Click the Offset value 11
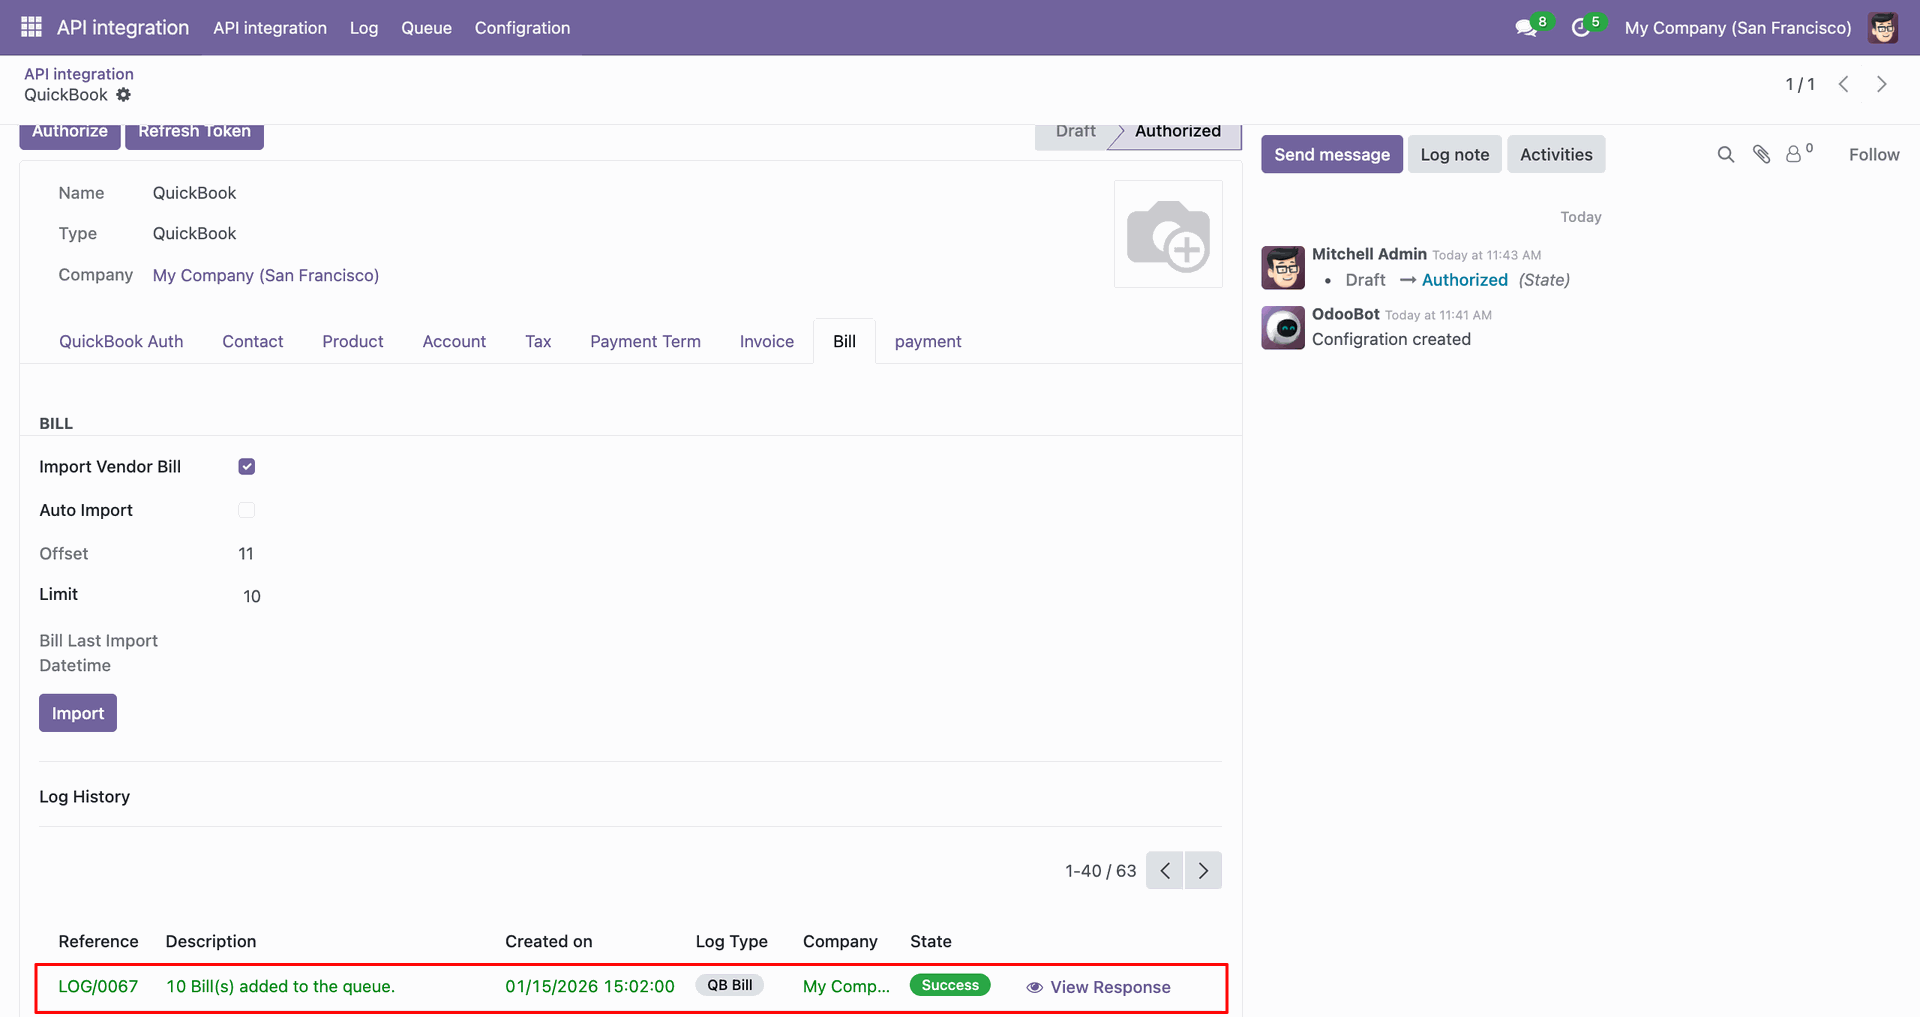 (x=246, y=553)
